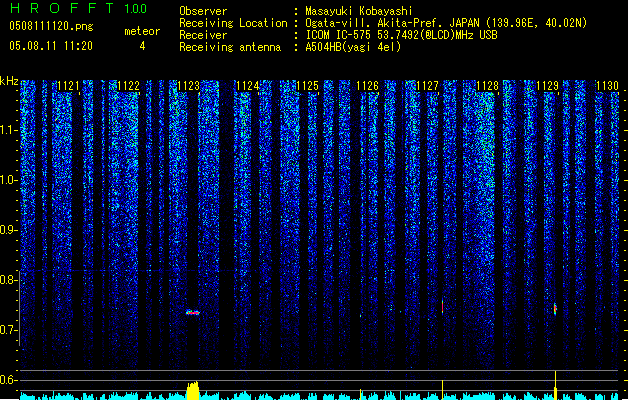Click the yellow power spike below 1127

tap(442, 390)
